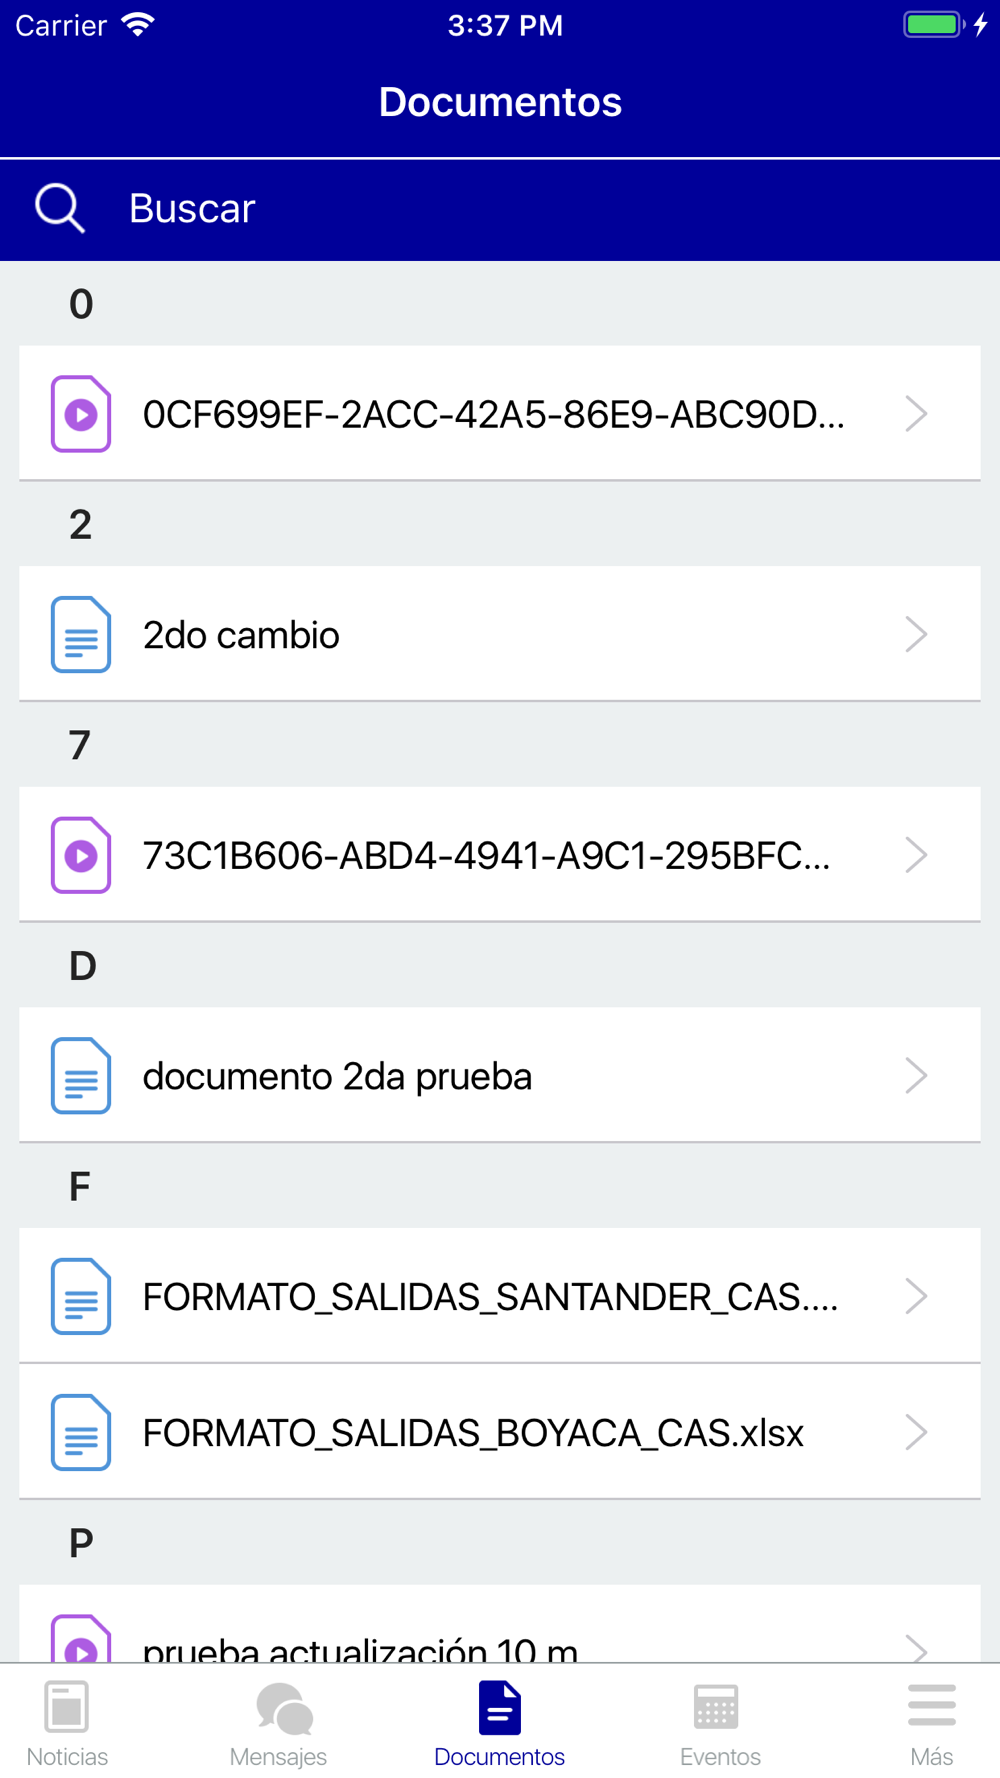Image resolution: width=1000 pixels, height=1778 pixels.
Task: Click the video icon for 73C1B606 file
Action: pos(81,855)
